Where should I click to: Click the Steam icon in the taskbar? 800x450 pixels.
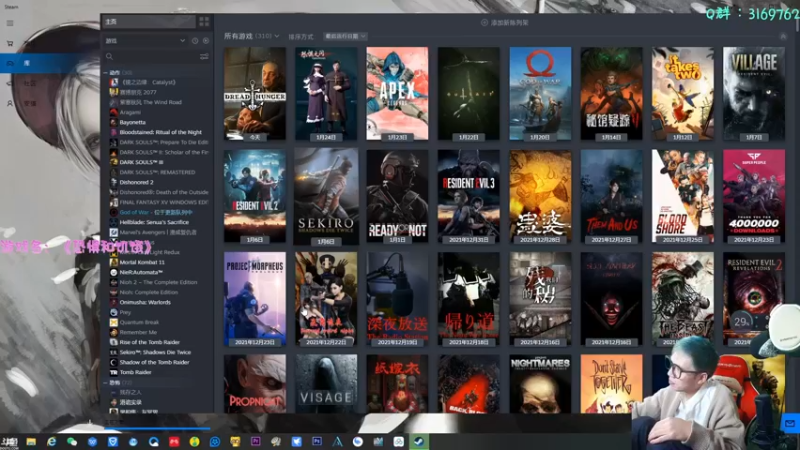coord(419,441)
